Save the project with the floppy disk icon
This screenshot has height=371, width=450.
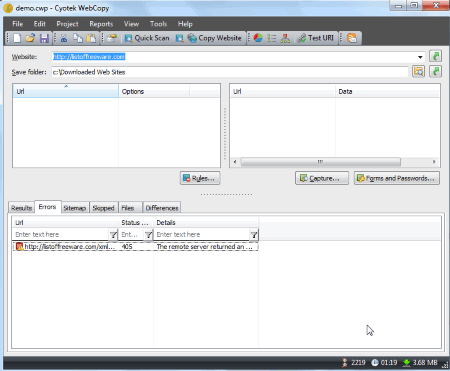44,38
